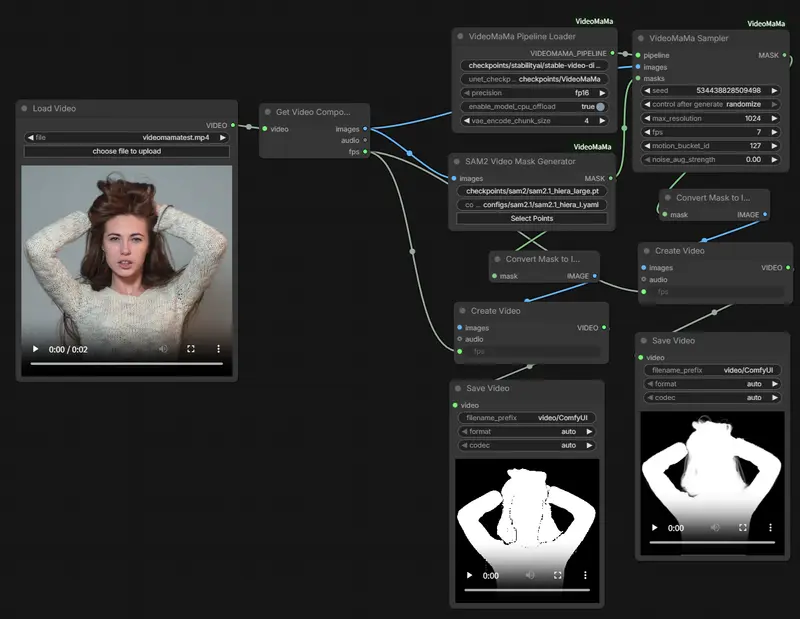Open control after generate randomize dropdown
The image size is (800, 619).
(710, 103)
